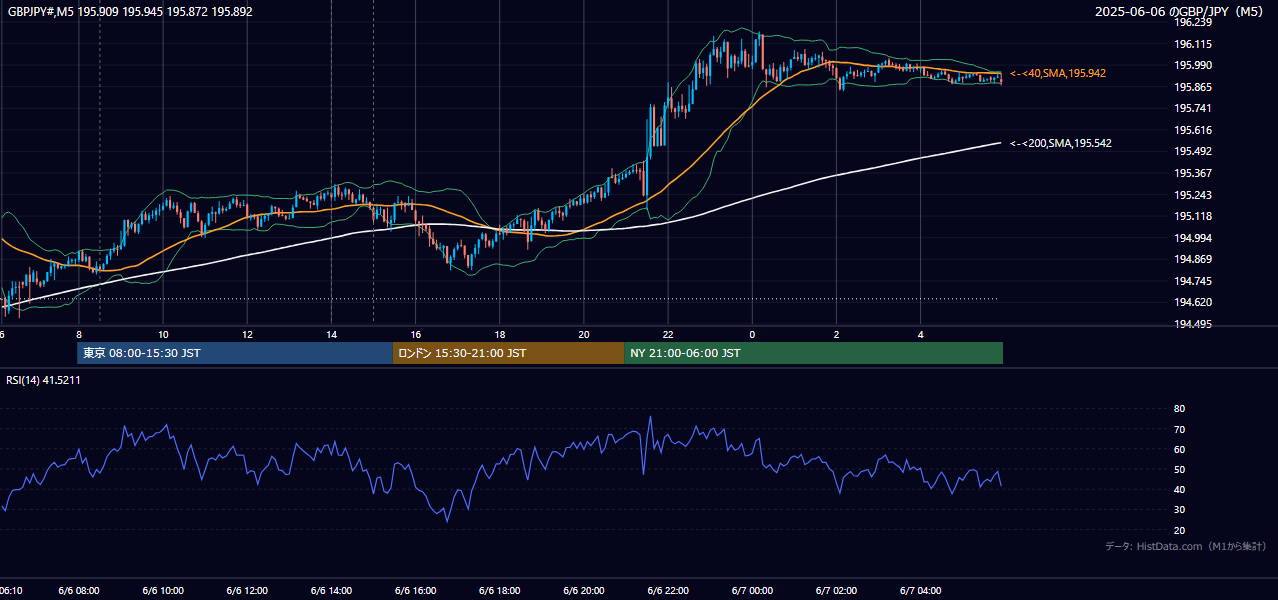Click the price axis value 194.994

pos(1193,239)
